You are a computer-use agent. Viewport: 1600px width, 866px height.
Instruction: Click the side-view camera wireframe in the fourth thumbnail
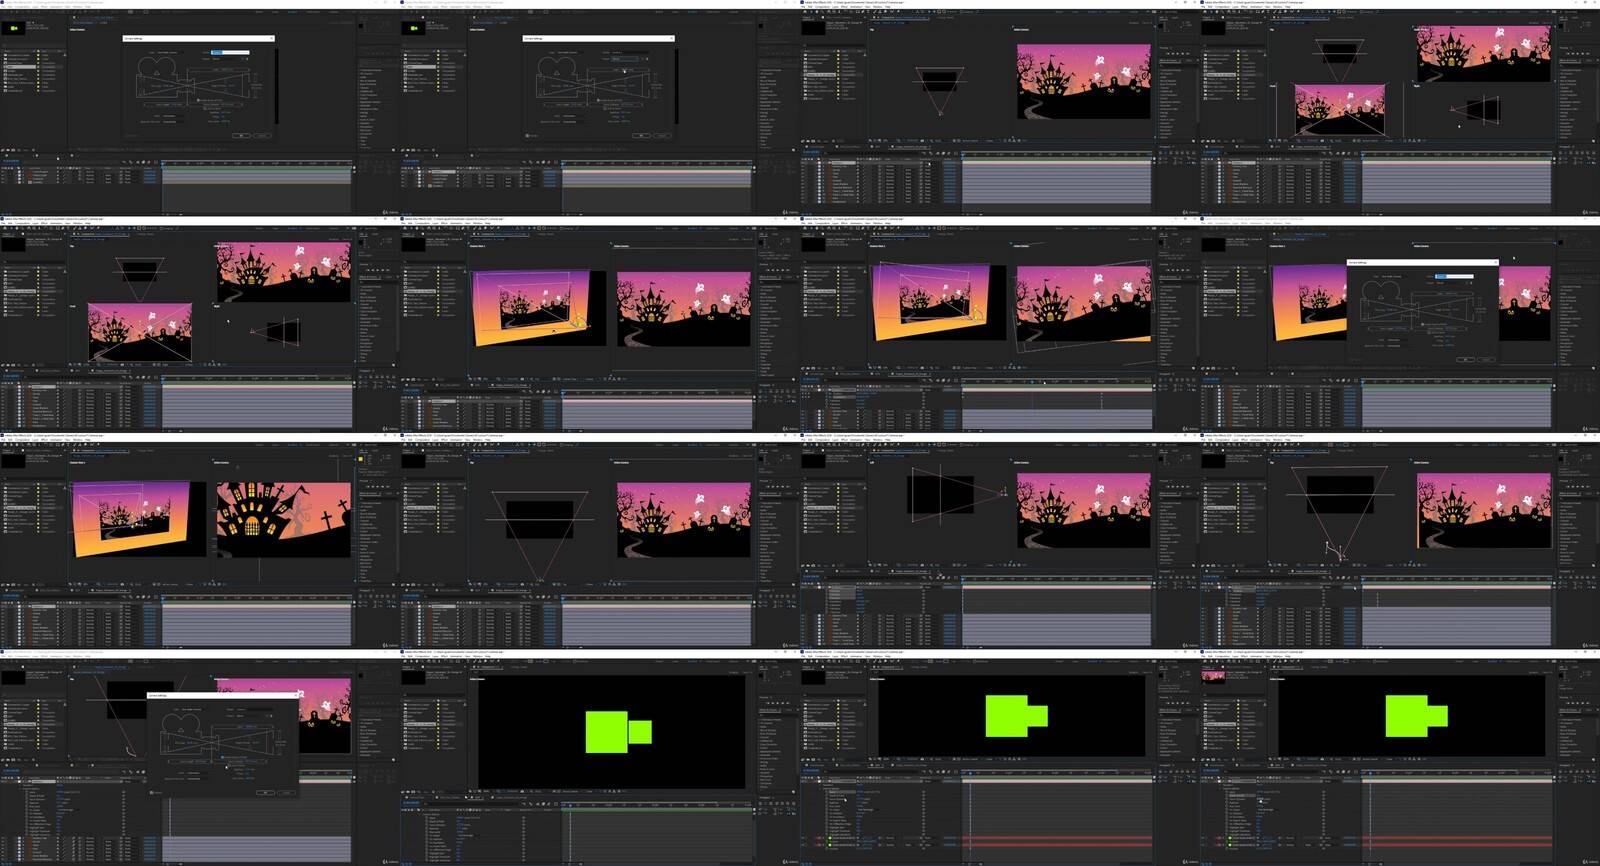pyautogui.click(x=1476, y=108)
